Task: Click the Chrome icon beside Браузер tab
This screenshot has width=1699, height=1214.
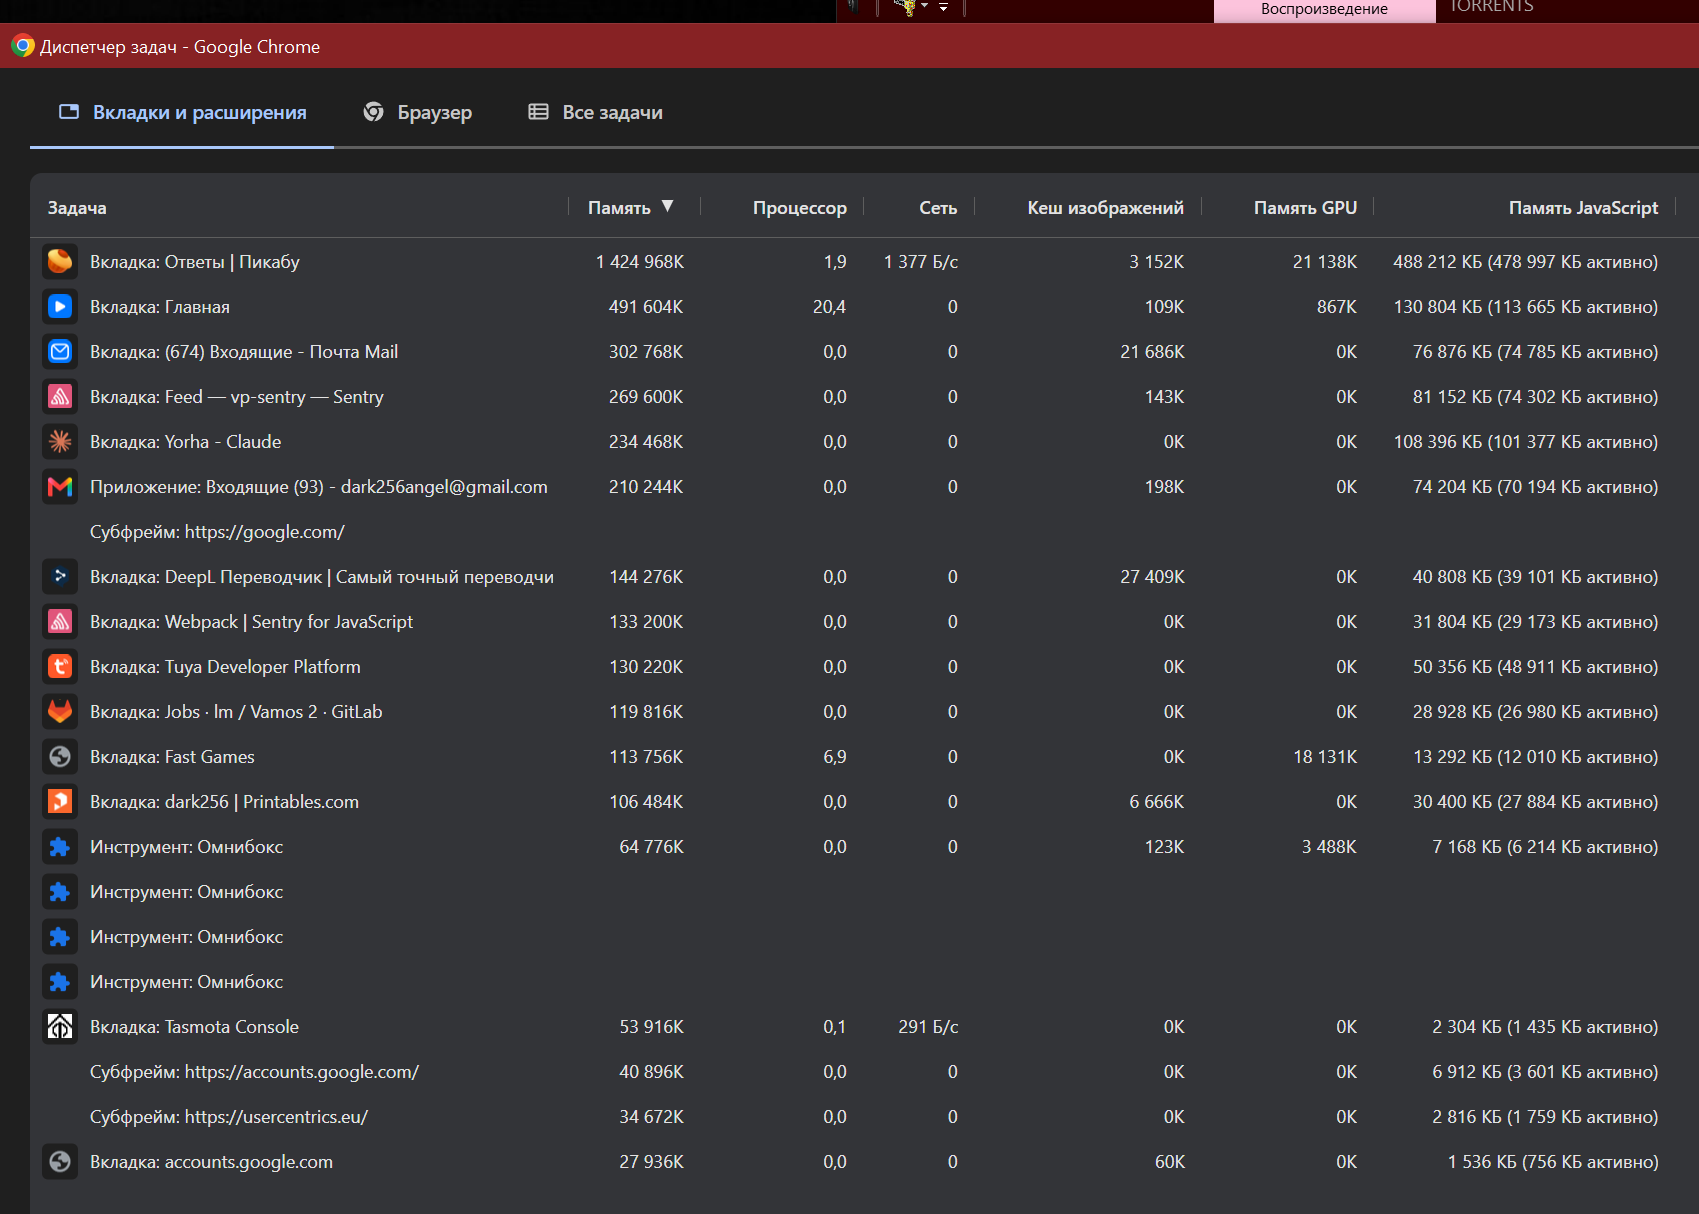Action: coord(373,112)
